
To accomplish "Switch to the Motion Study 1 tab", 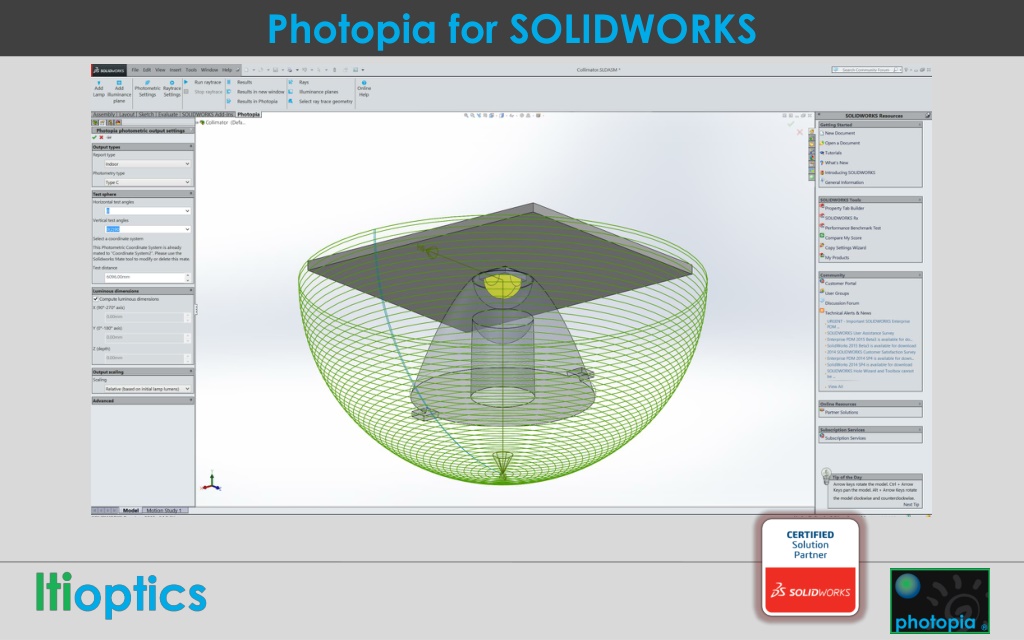I will pyautogui.click(x=165, y=511).
